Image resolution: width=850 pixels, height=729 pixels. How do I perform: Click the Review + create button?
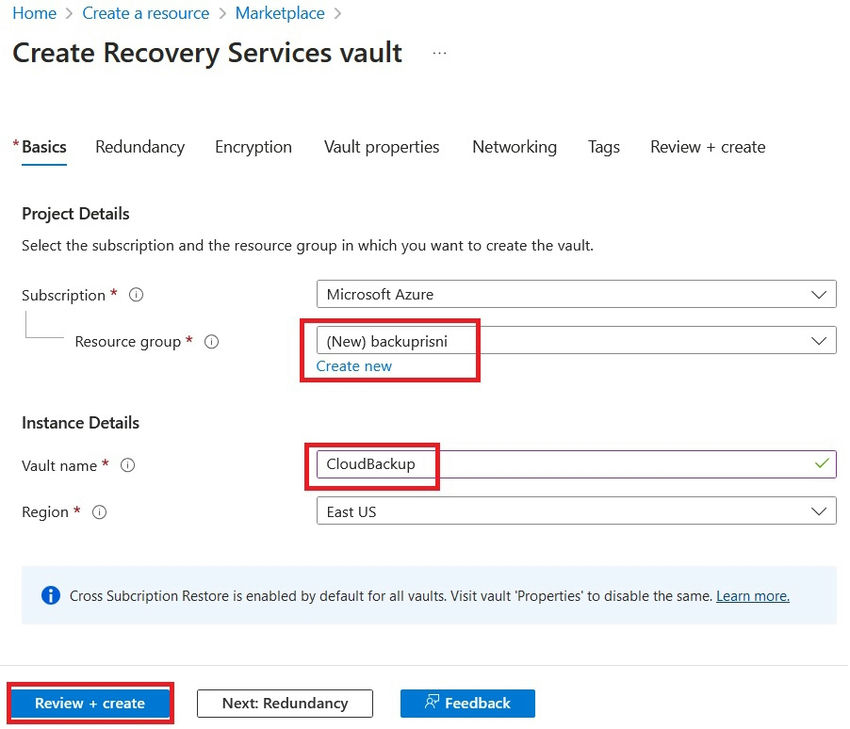[x=89, y=703]
